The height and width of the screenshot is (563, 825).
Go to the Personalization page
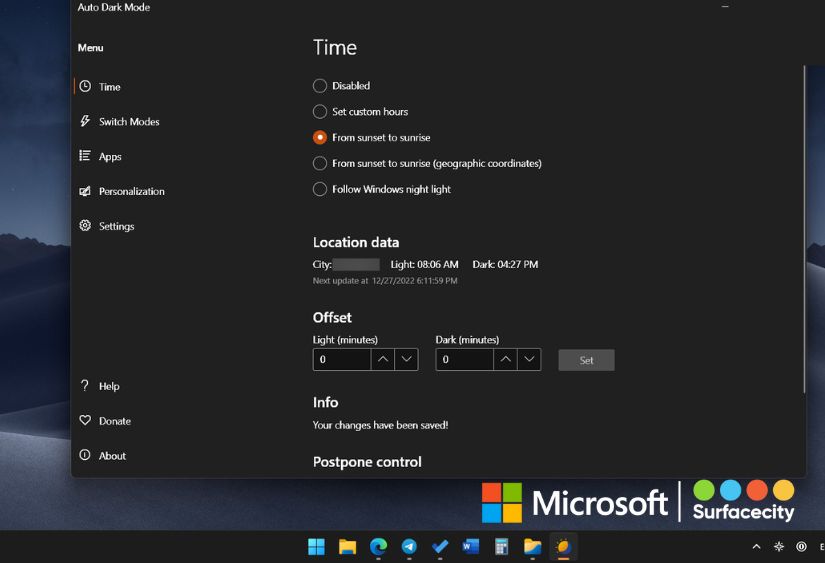pyautogui.click(x=131, y=192)
